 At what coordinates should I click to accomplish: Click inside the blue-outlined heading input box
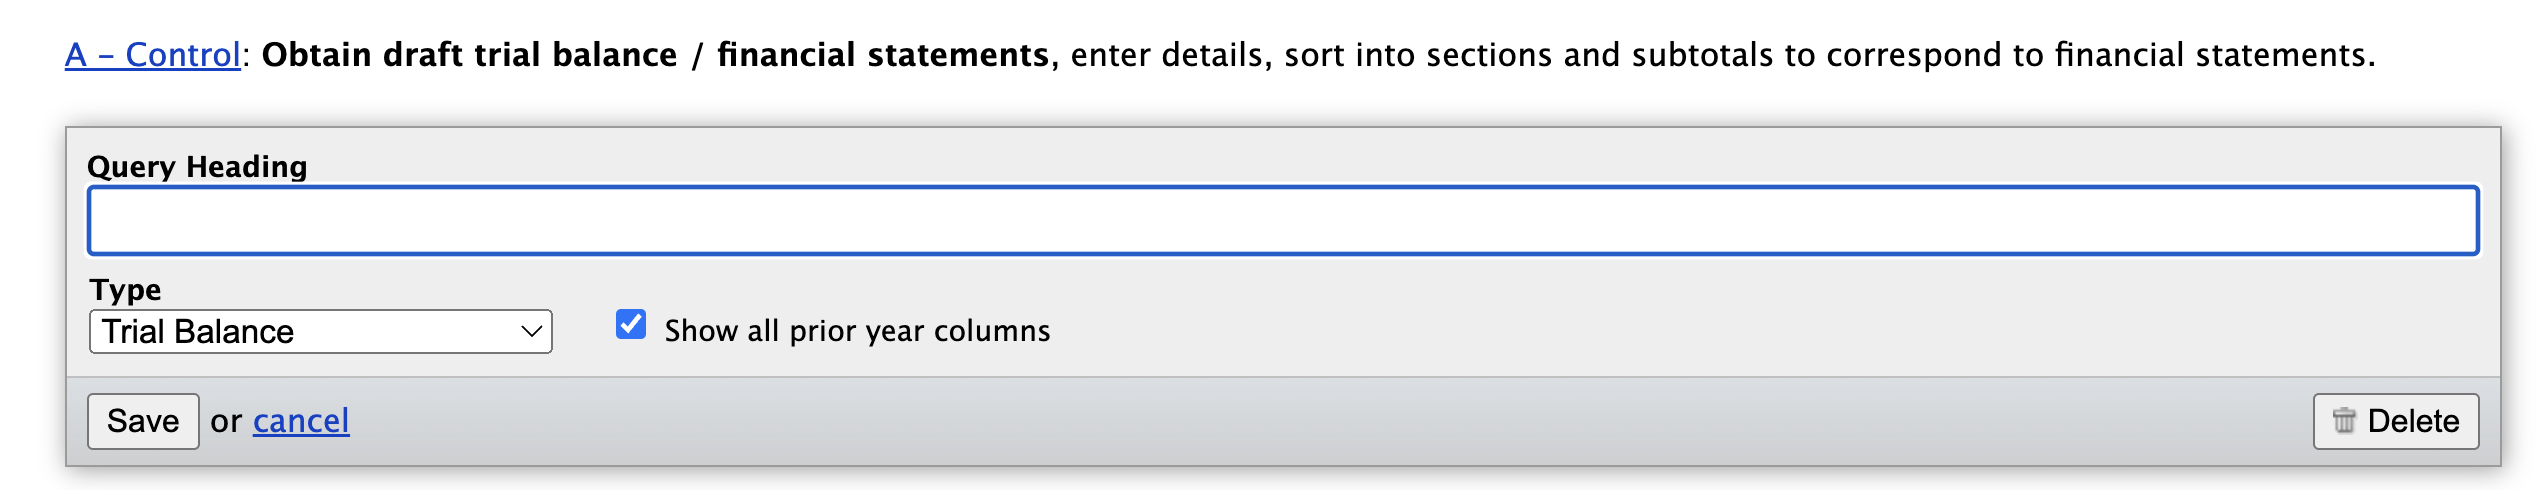[x=1283, y=220]
